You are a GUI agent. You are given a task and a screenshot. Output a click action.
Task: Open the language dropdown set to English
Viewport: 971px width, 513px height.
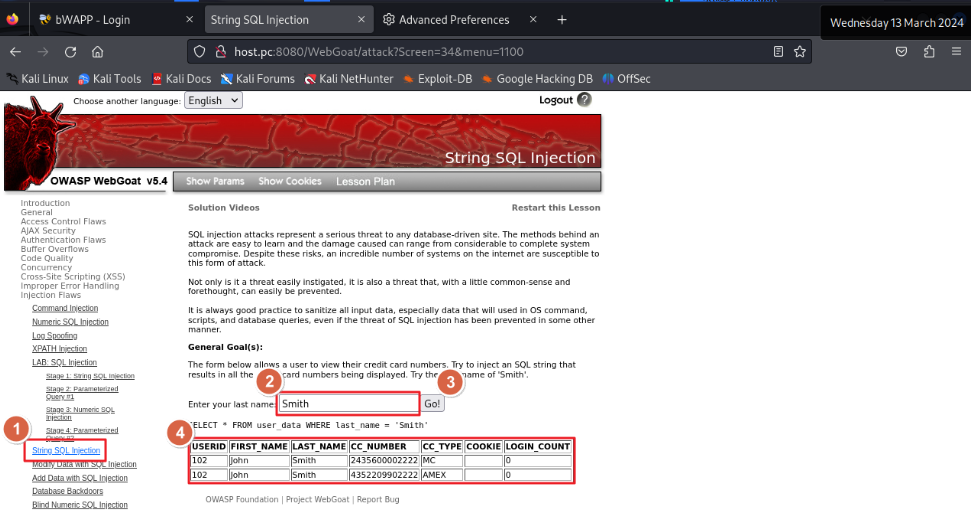(x=213, y=100)
